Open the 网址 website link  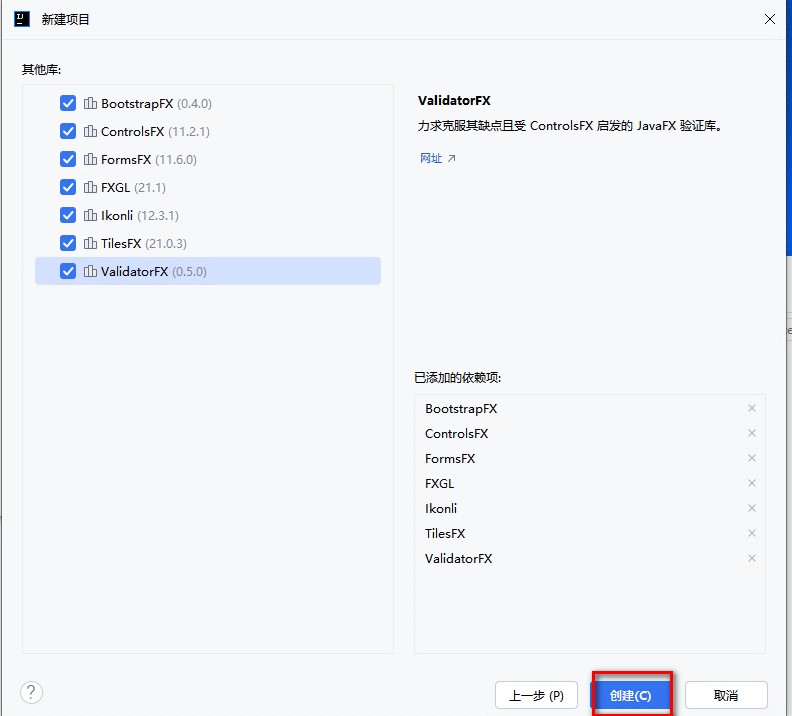431,159
